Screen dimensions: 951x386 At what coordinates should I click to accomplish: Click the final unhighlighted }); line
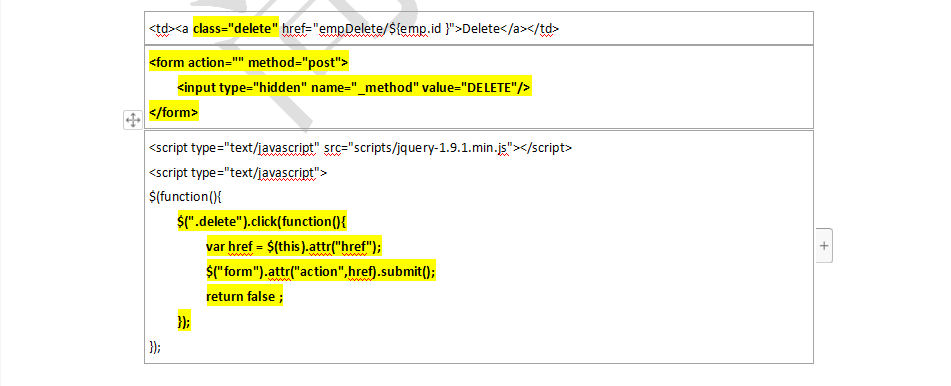tap(155, 347)
